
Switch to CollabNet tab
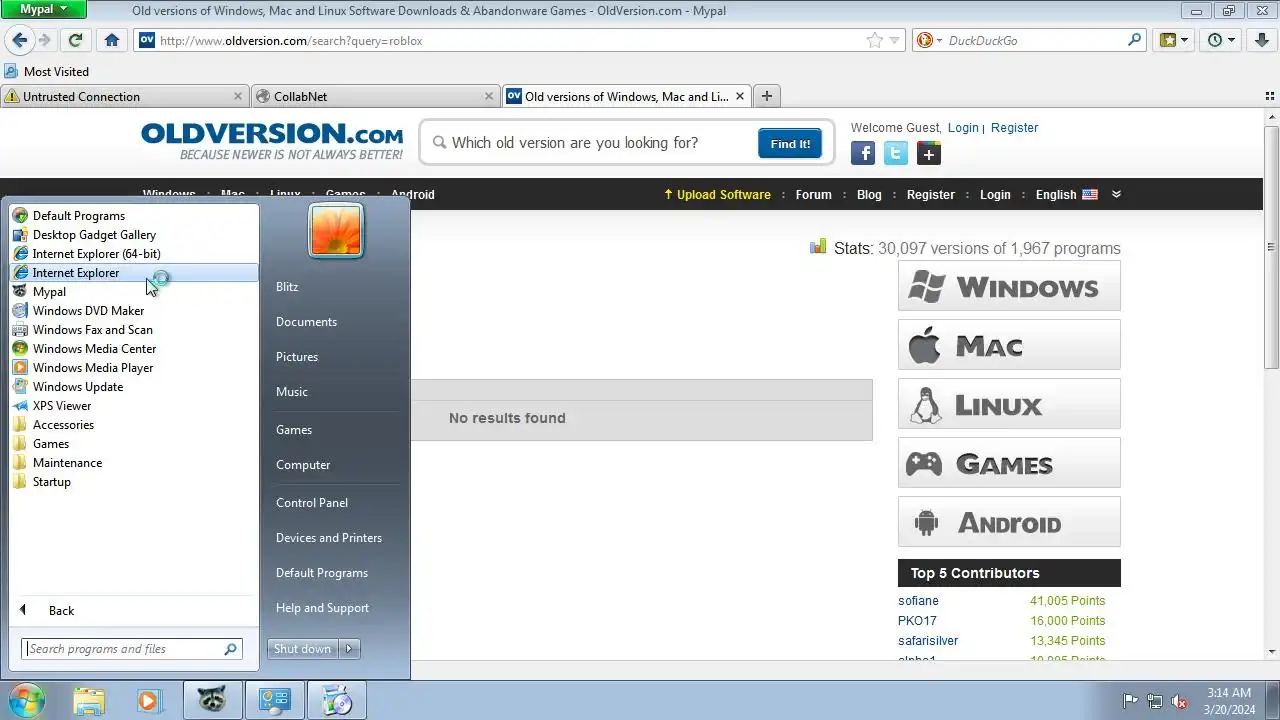pyautogui.click(x=375, y=96)
